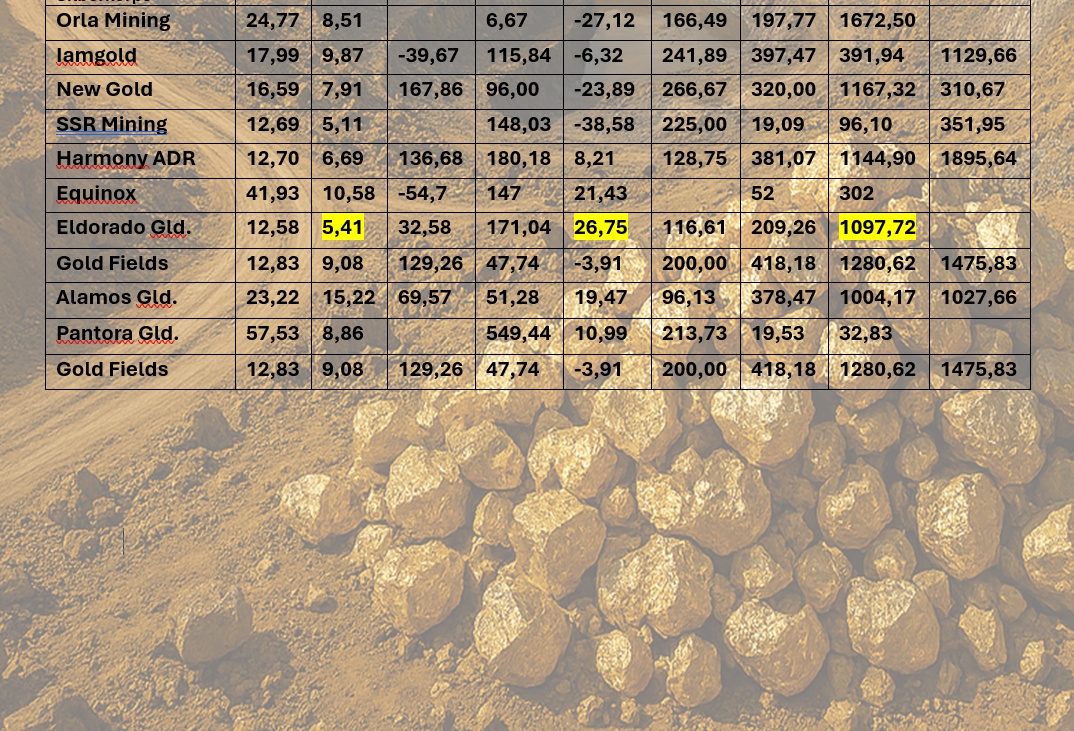
Task: Select the Alamos Gld. row label
Action: (x=116, y=298)
